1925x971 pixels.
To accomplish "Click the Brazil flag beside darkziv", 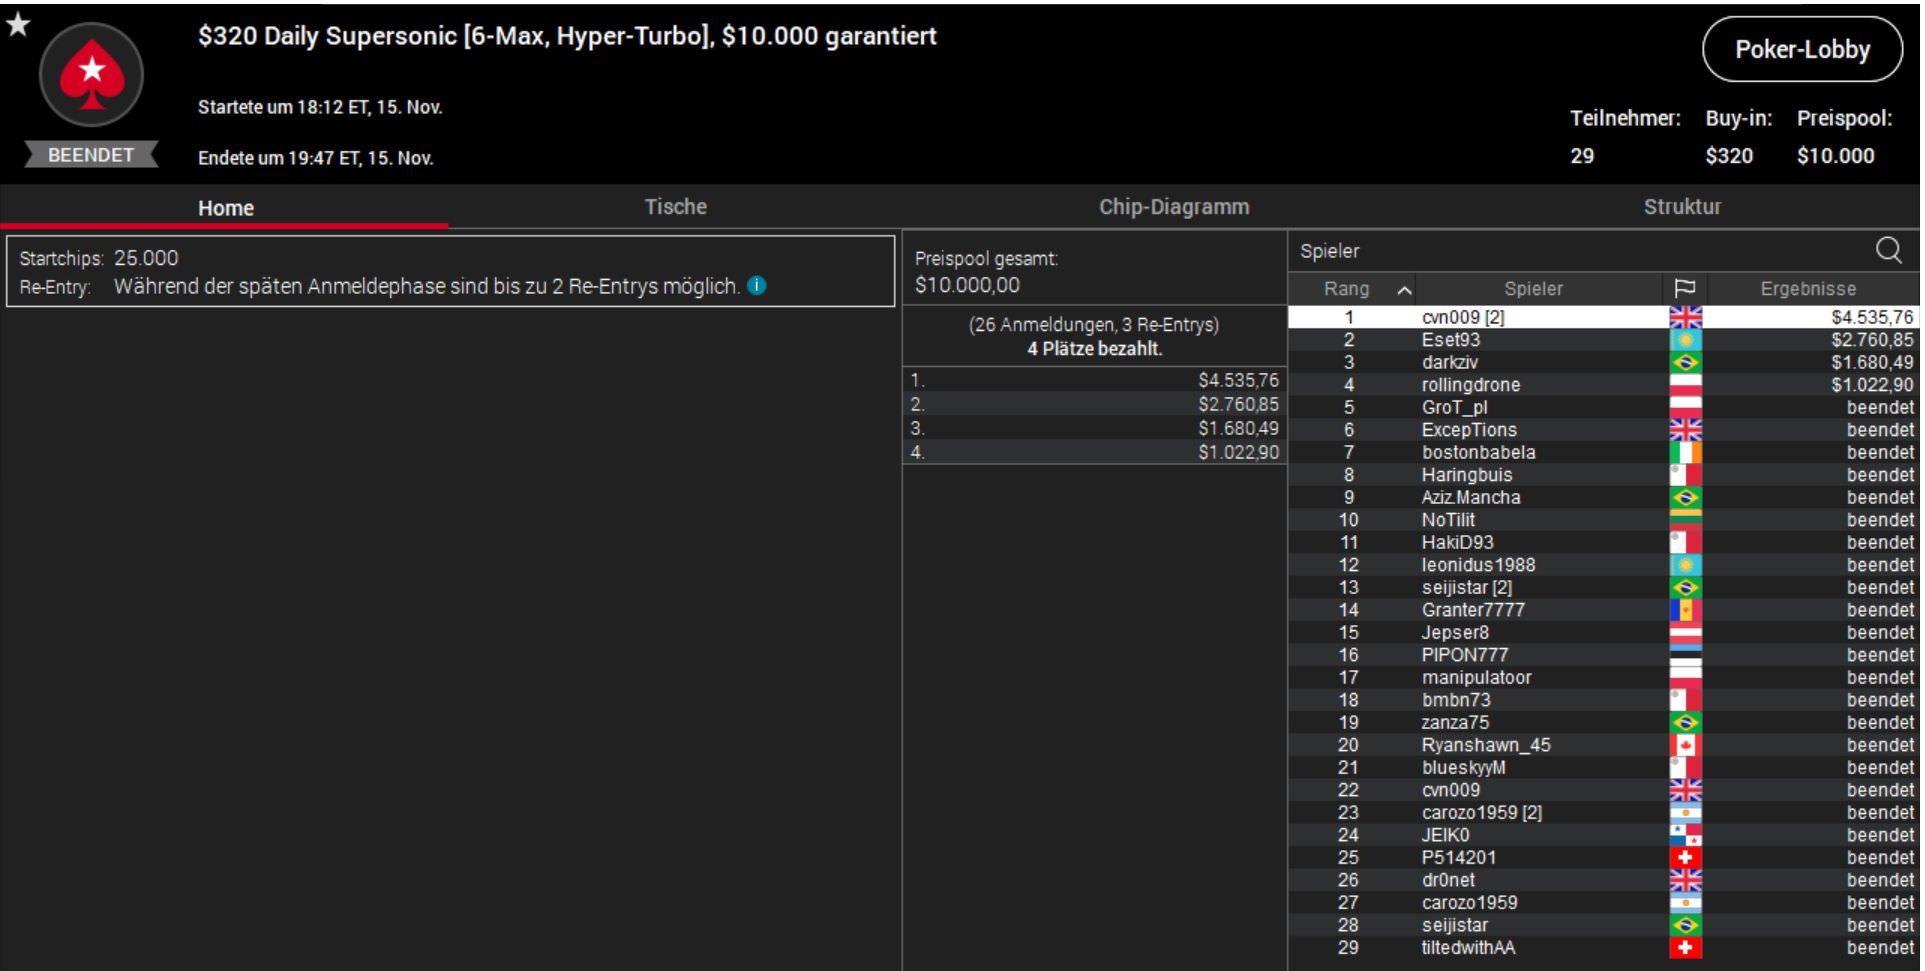I will click(1685, 362).
